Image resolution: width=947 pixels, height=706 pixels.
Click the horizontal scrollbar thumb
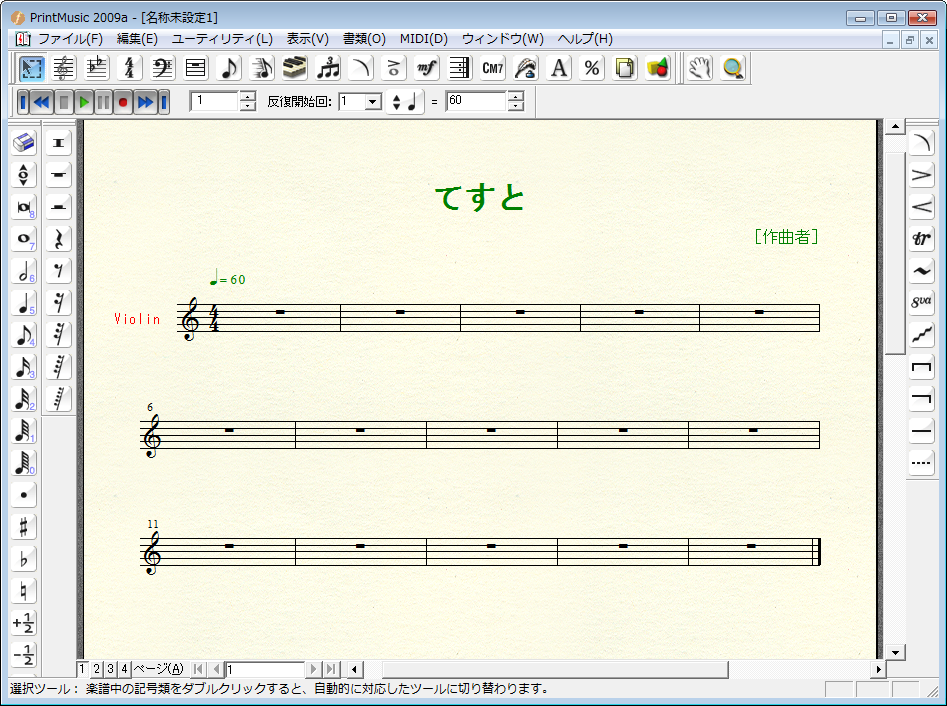(x=554, y=669)
